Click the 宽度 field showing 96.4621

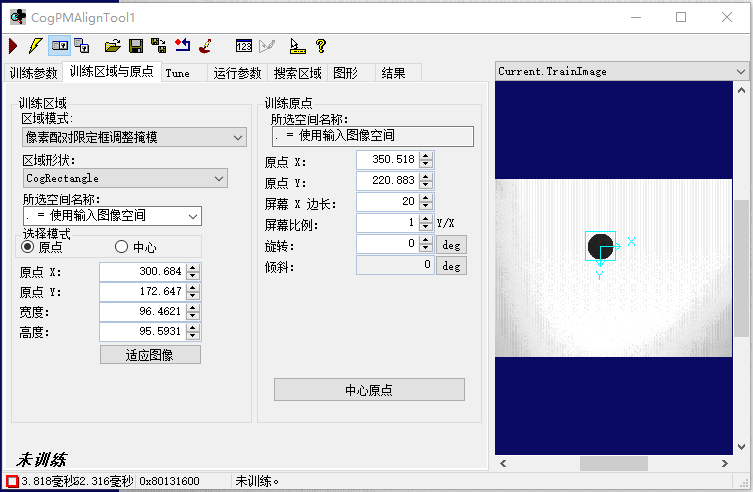click(x=143, y=312)
